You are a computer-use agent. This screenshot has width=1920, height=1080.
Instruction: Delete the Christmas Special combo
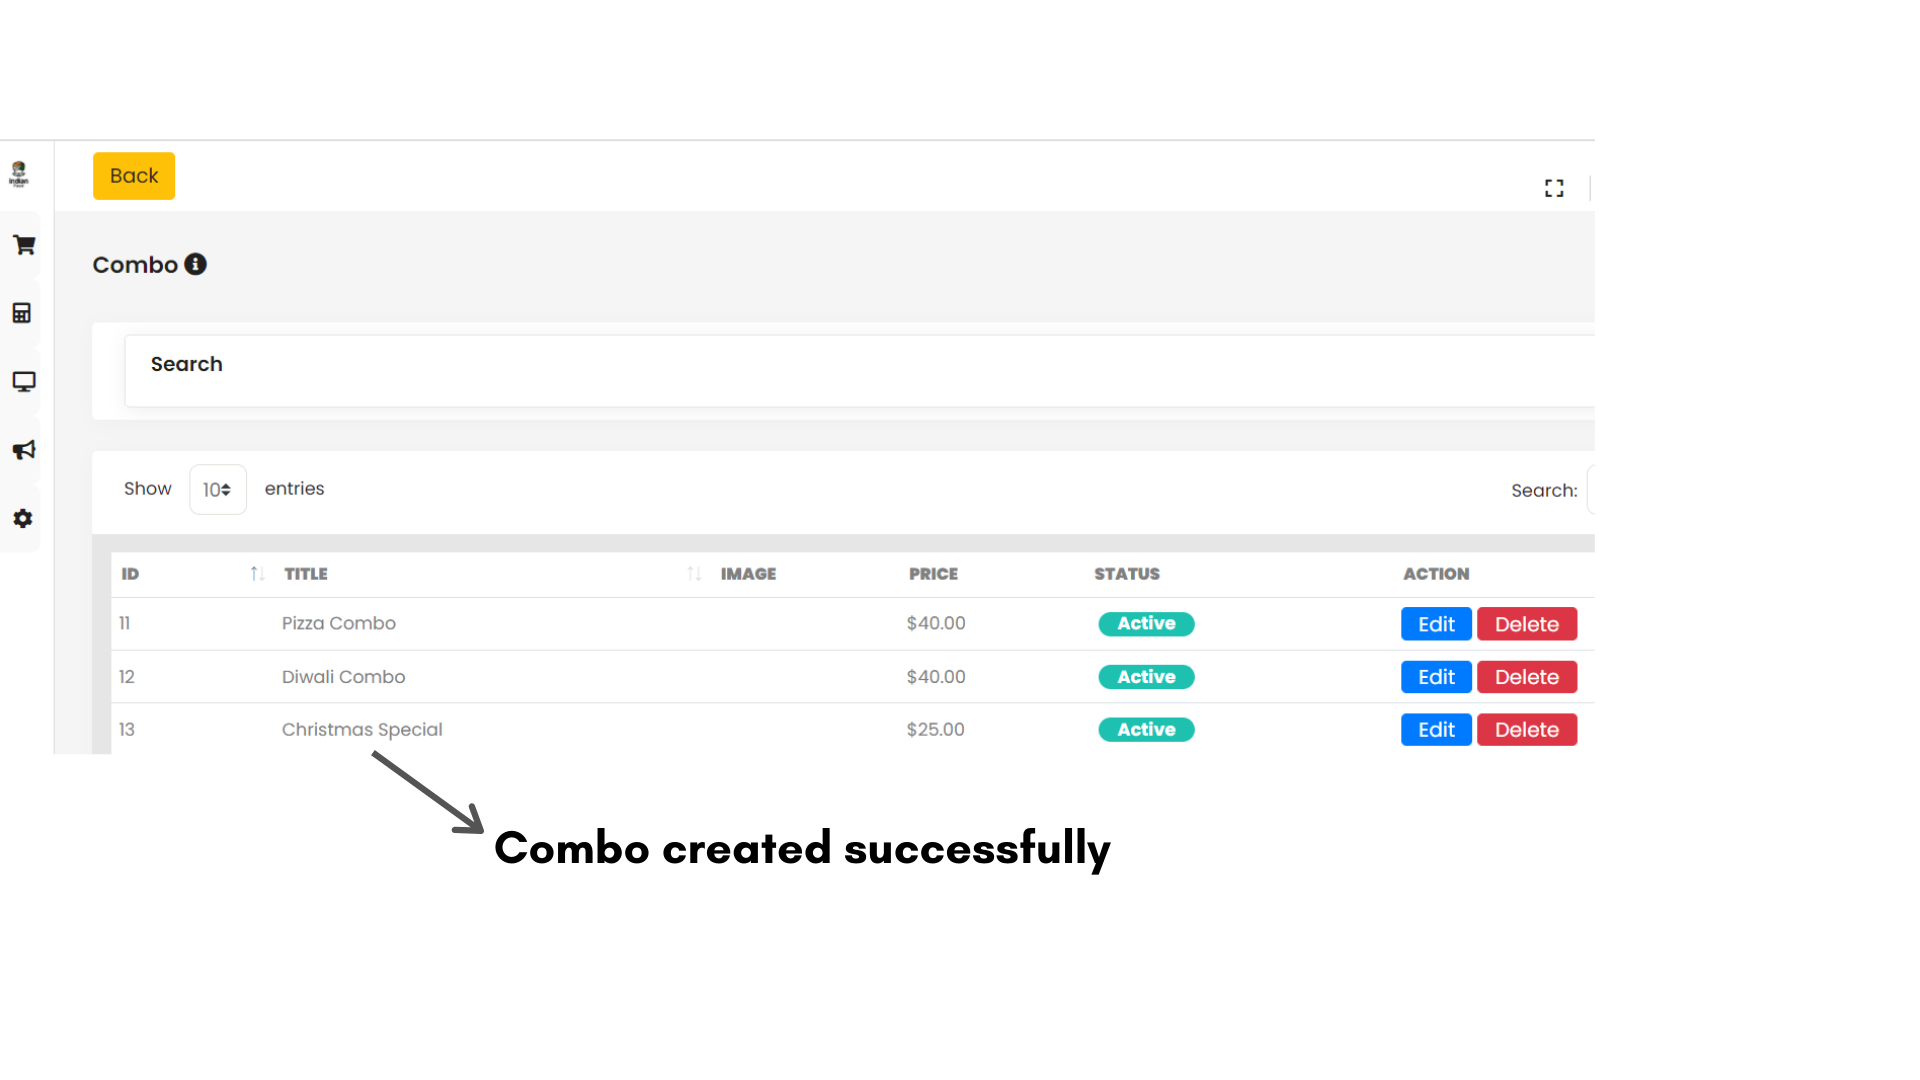click(1526, 730)
